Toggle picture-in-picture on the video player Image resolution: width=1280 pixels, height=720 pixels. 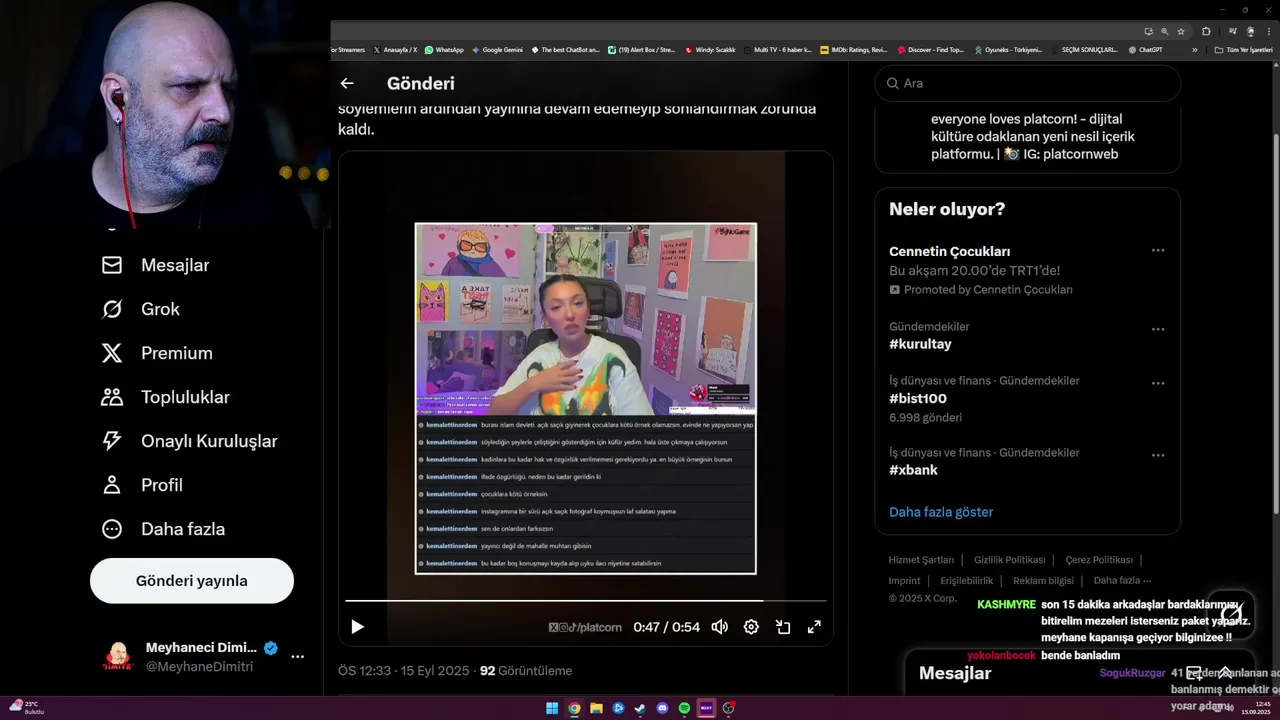pyautogui.click(x=783, y=627)
